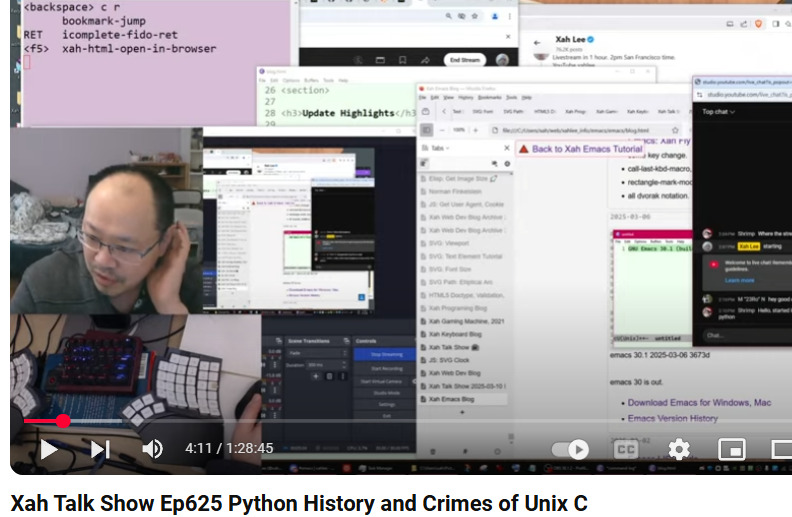Open sidebar settings gear in browser

coord(507,164)
